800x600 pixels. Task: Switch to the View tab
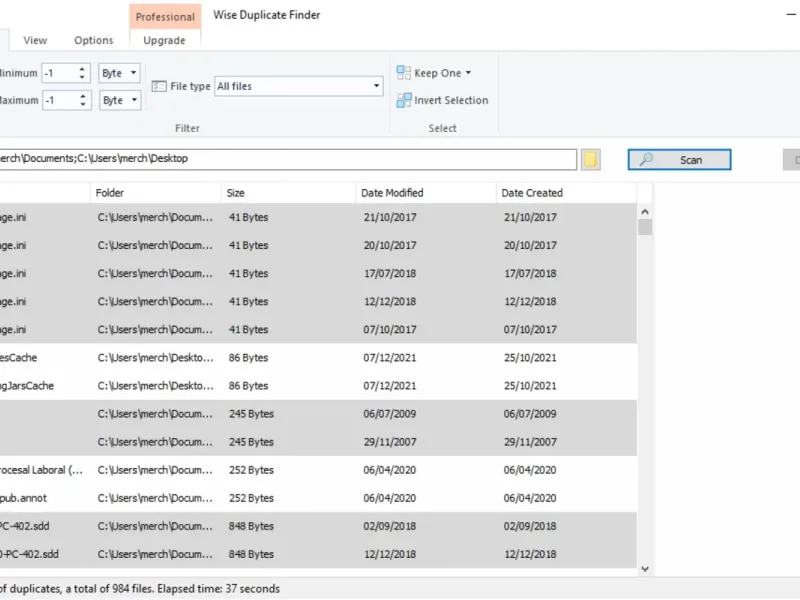pyautogui.click(x=35, y=41)
